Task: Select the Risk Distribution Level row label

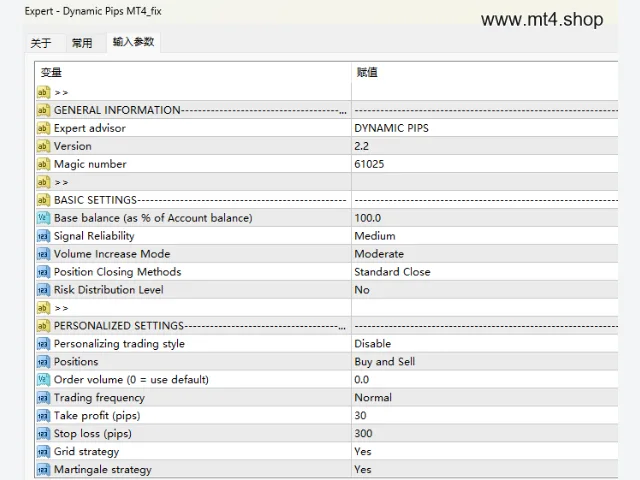Action: pos(109,290)
